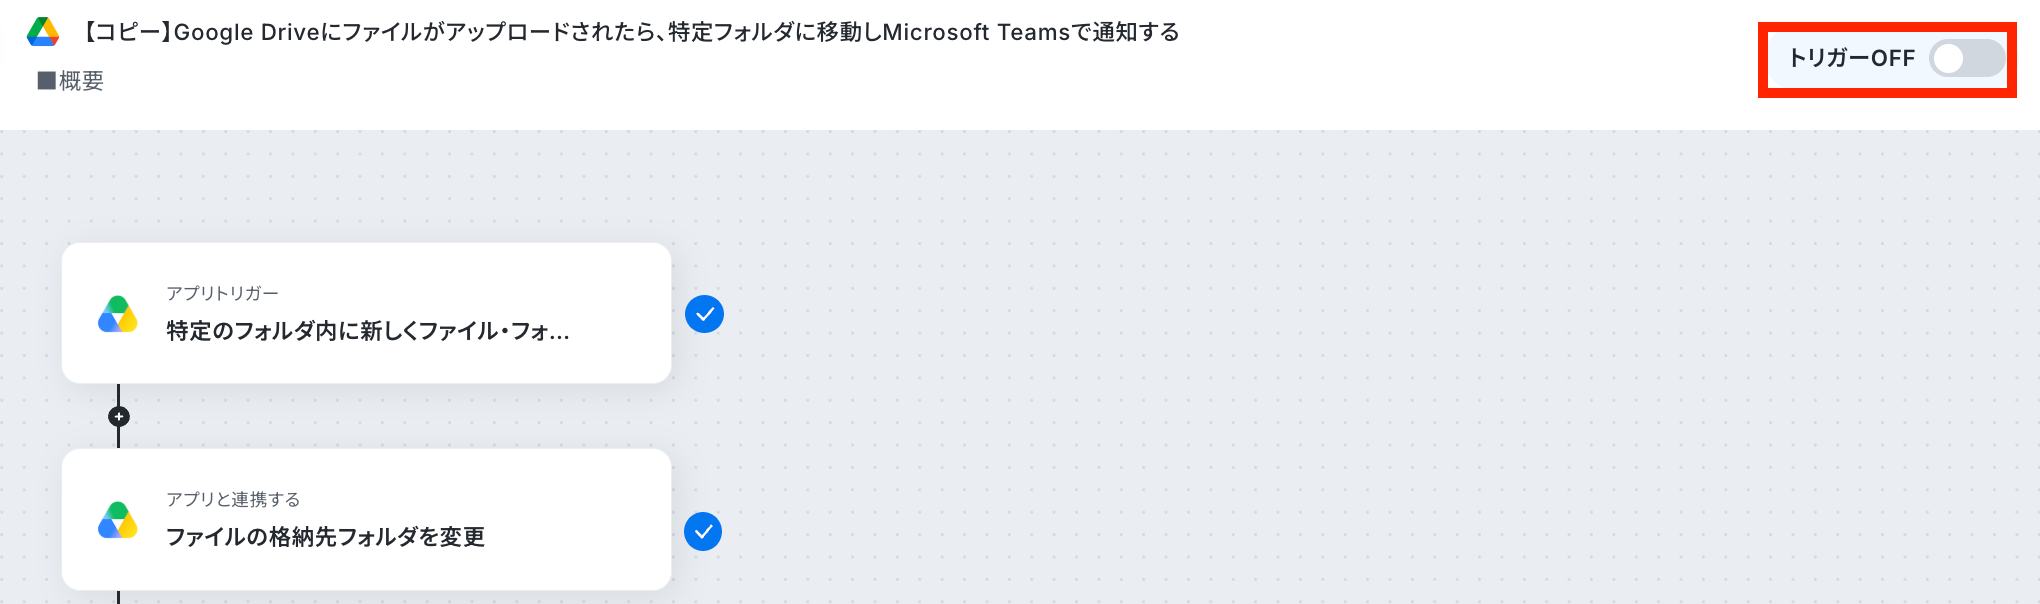Click the Google Drive icon in the アプリトリガー card
The width and height of the screenshot is (2040, 604).
click(x=118, y=314)
